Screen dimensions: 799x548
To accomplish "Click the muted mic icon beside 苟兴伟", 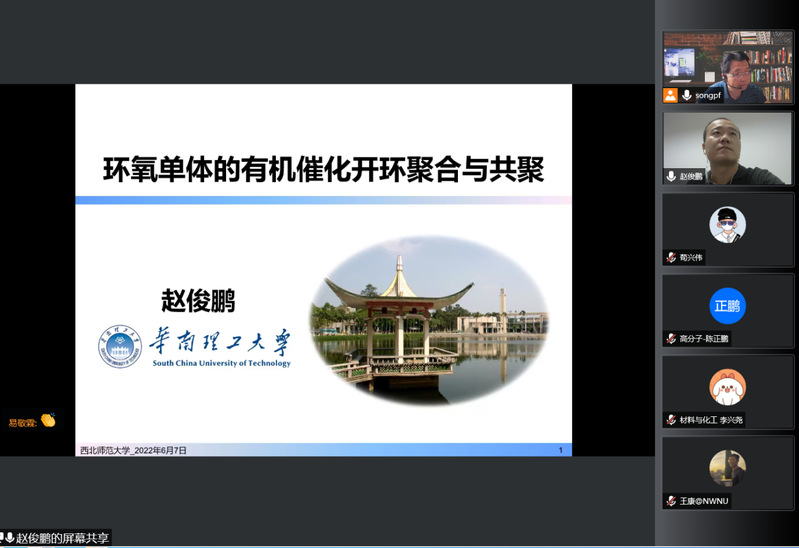I will coord(671,257).
